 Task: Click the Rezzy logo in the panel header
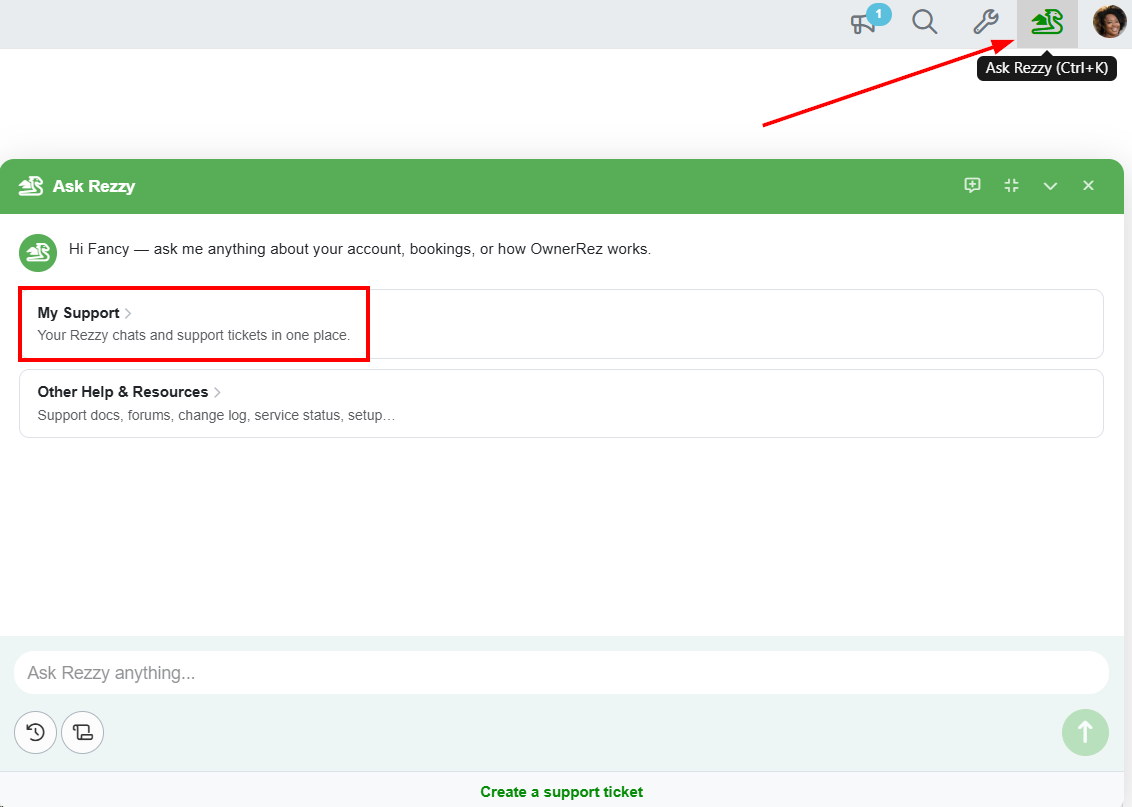pos(31,186)
